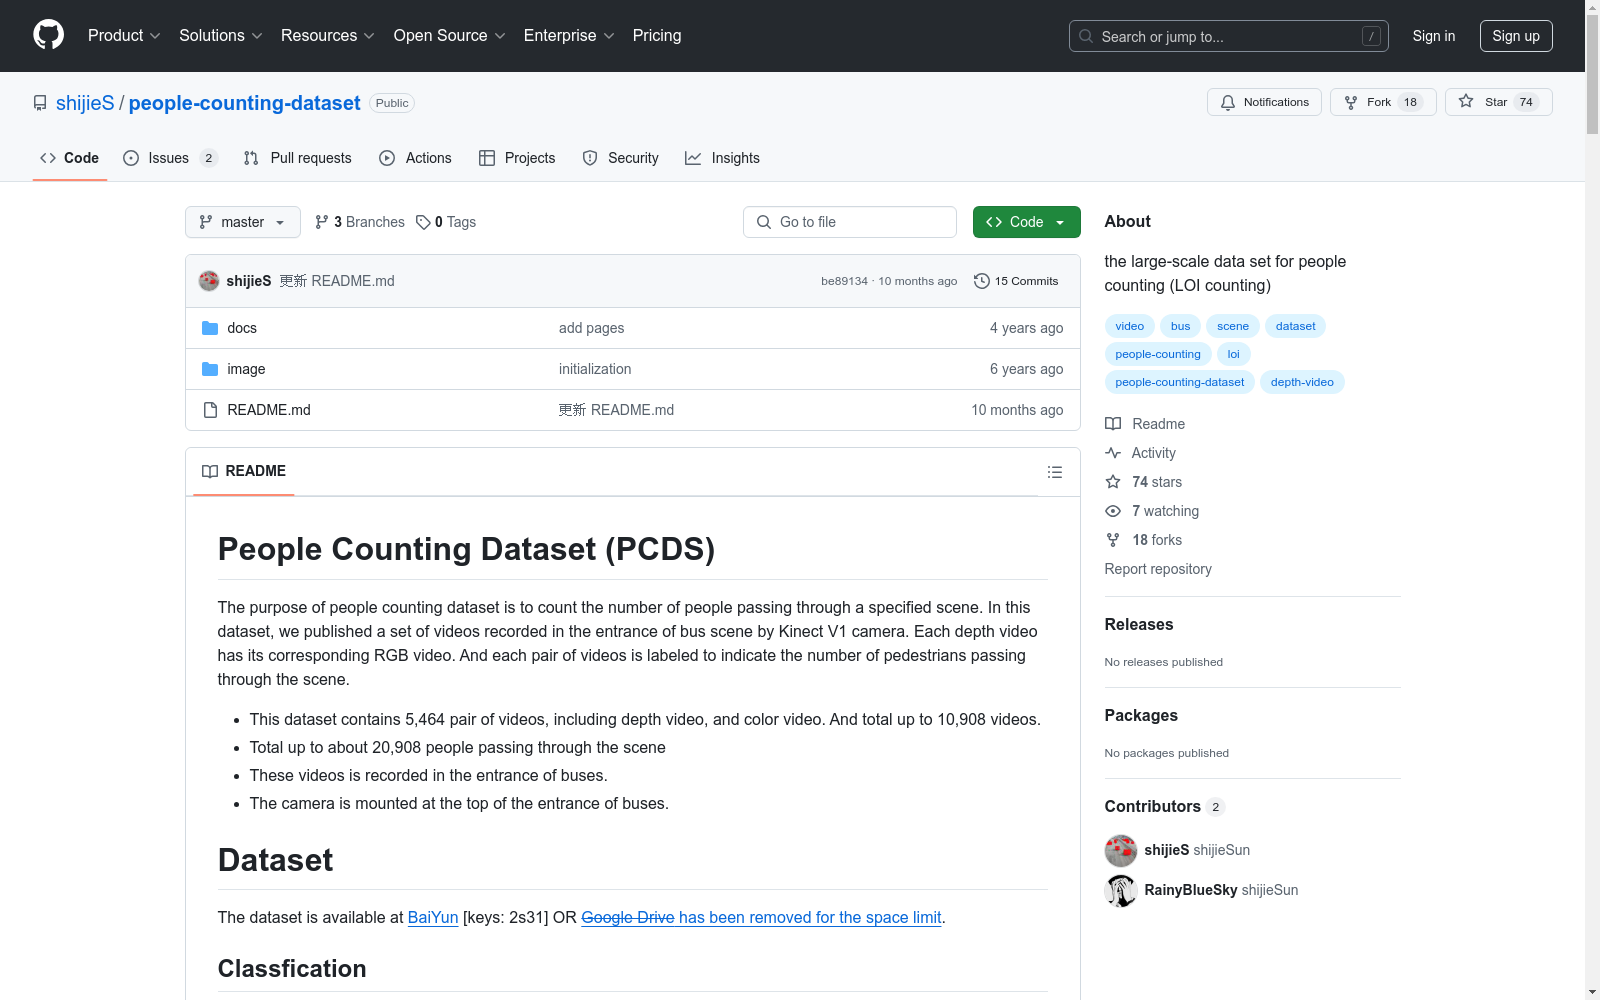Open the 'add pages' commit message
Screen dimensions: 1600x1000
coord(591,328)
